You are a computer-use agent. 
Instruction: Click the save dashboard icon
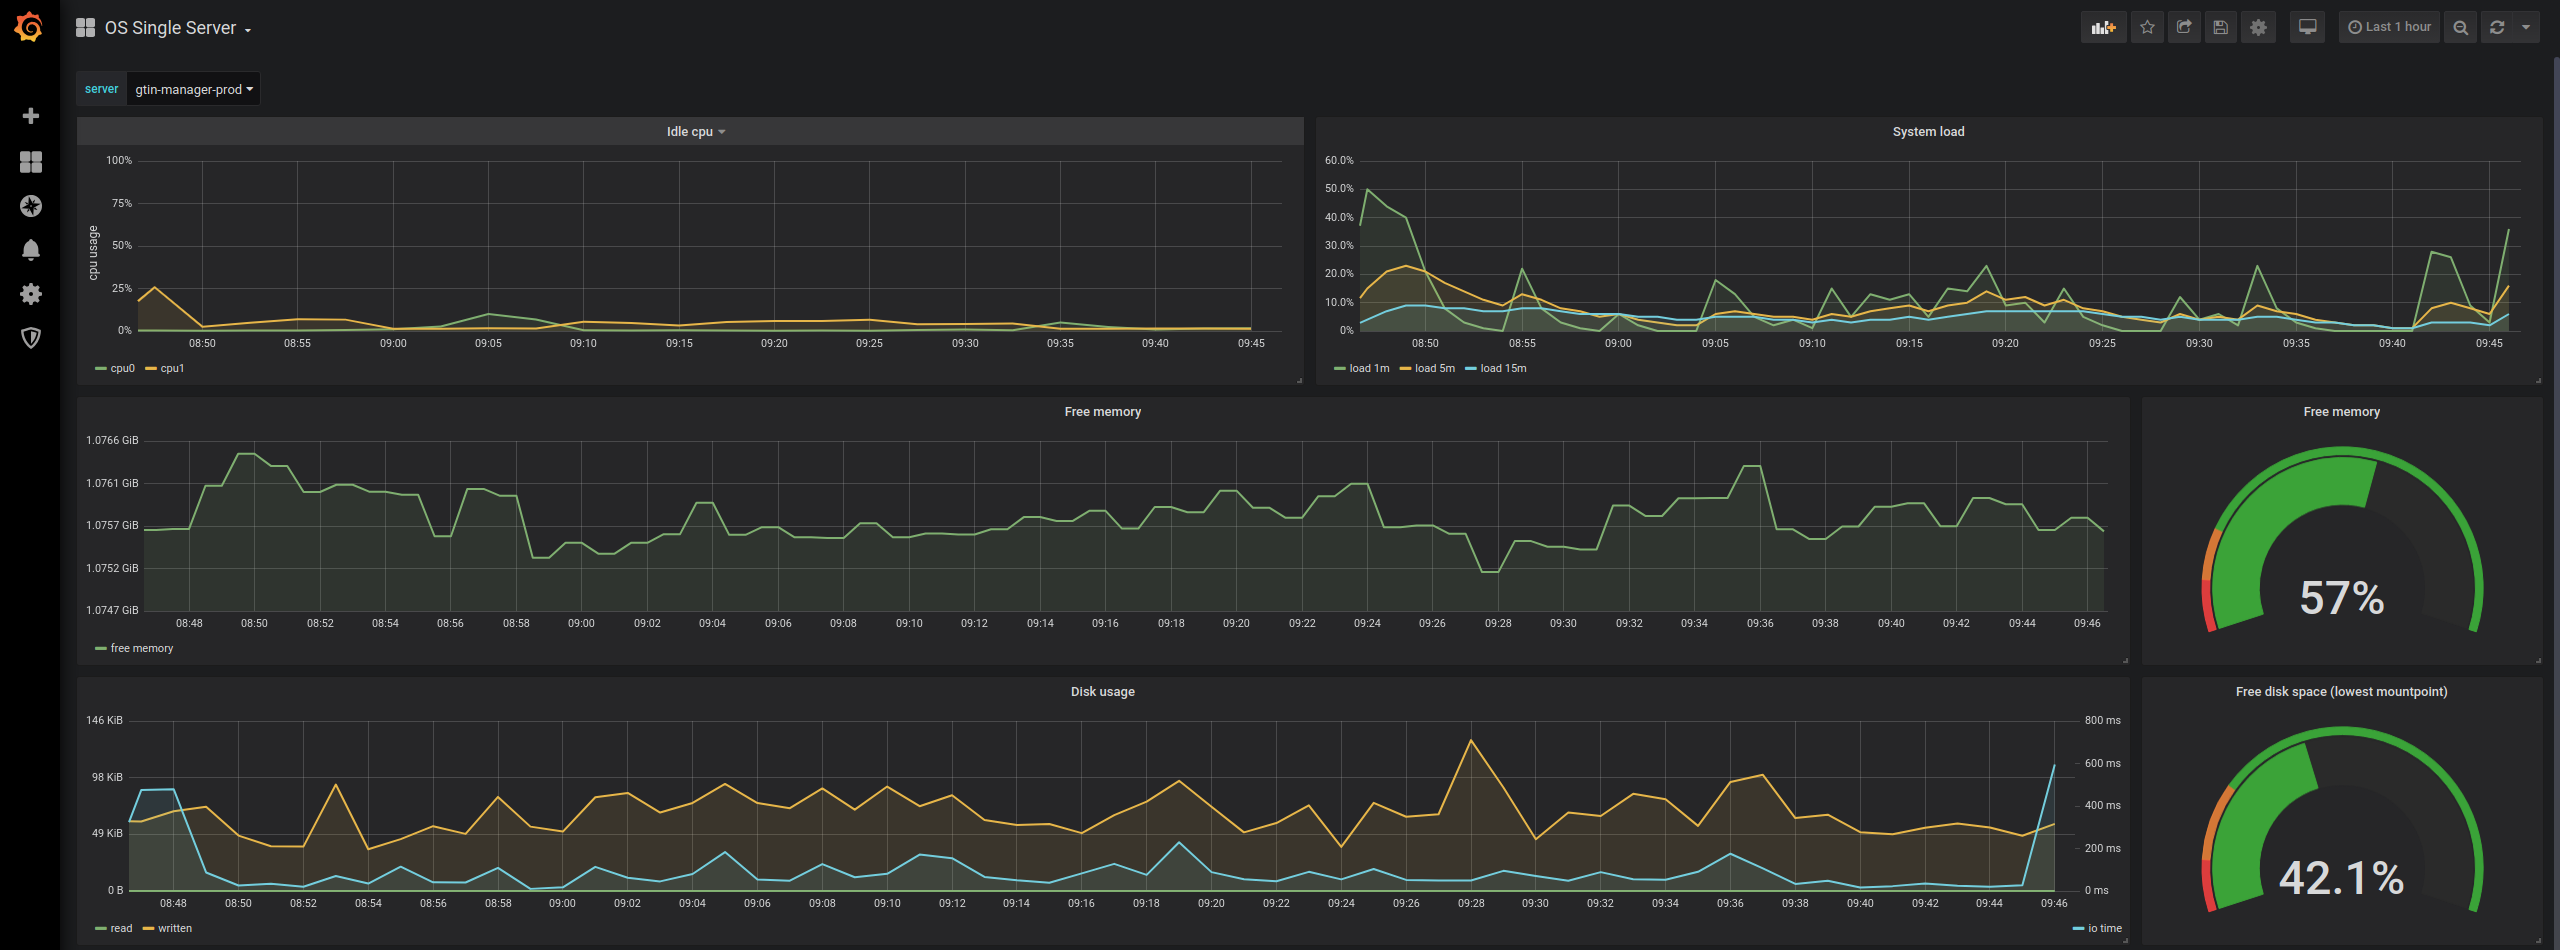(2220, 27)
